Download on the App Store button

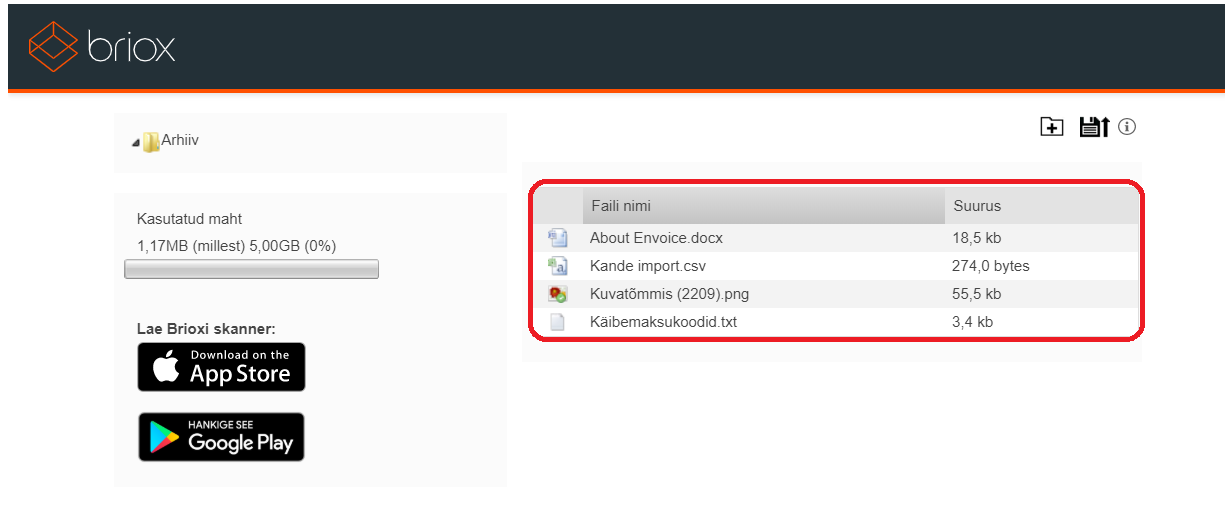(x=221, y=367)
